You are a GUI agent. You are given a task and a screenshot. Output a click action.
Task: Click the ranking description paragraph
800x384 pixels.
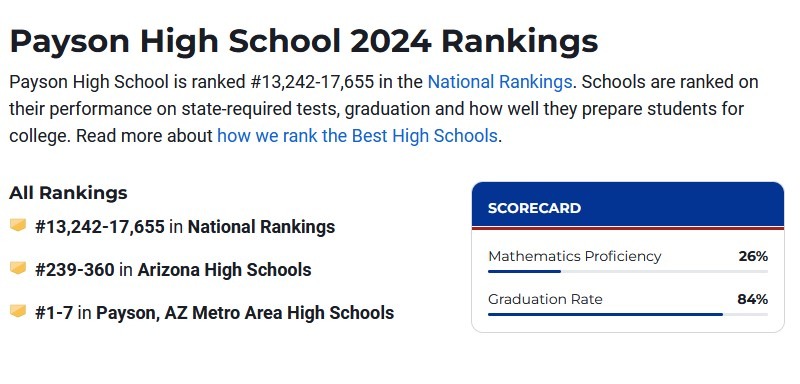[x=384, y=109]
